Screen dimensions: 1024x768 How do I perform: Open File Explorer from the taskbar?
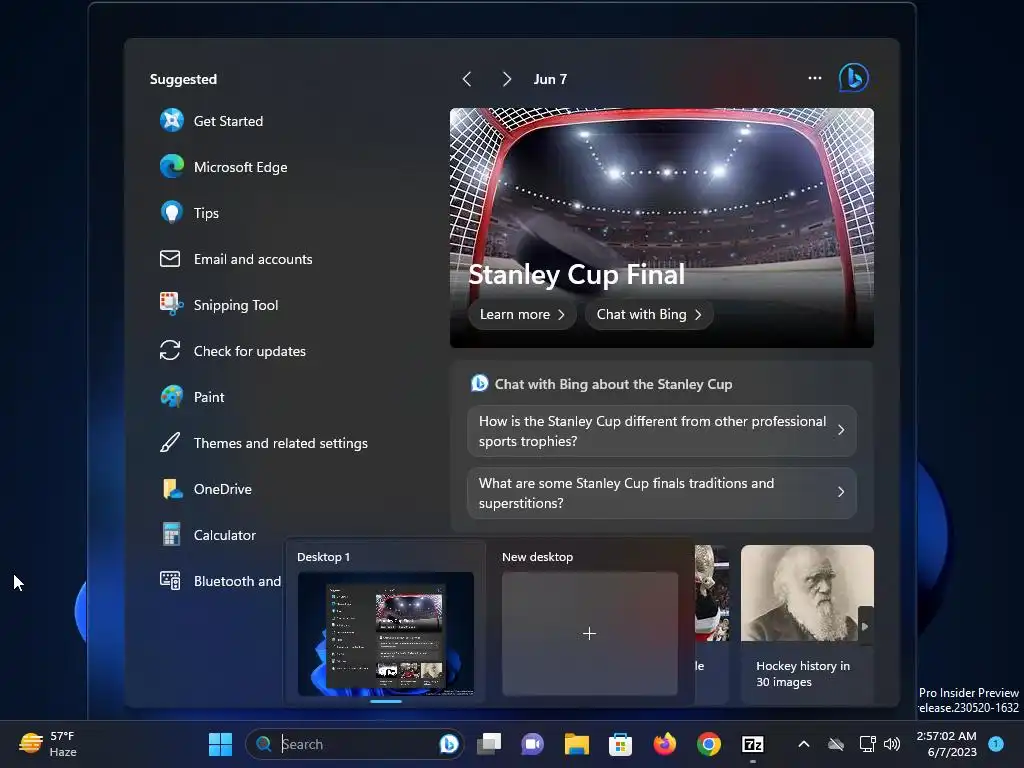point(577,744)
